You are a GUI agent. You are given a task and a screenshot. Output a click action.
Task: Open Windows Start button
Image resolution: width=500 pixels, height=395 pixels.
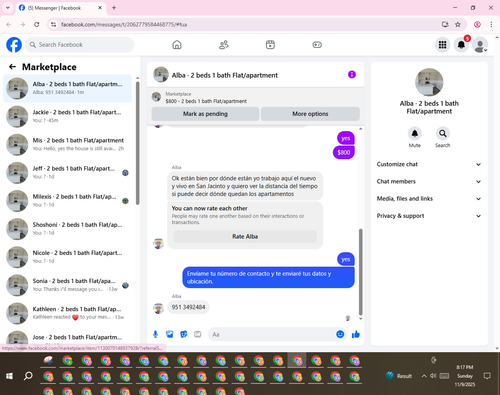coord(9,376)
